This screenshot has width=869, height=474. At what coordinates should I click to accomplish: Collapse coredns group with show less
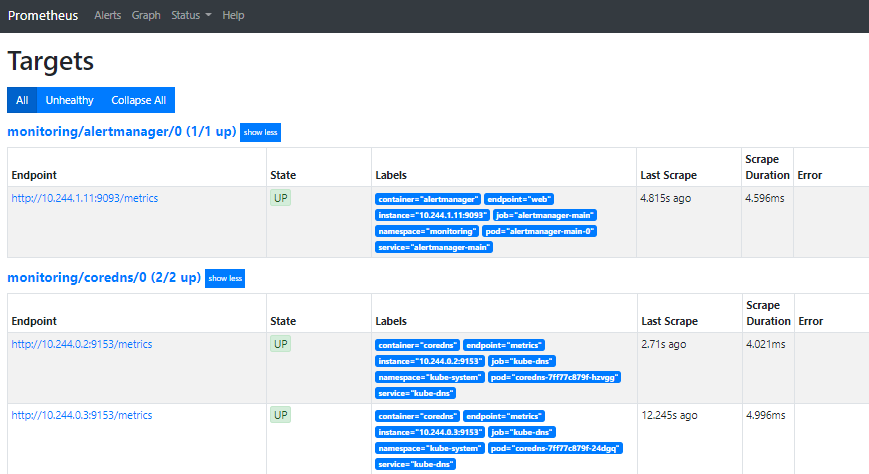(225, 278)
